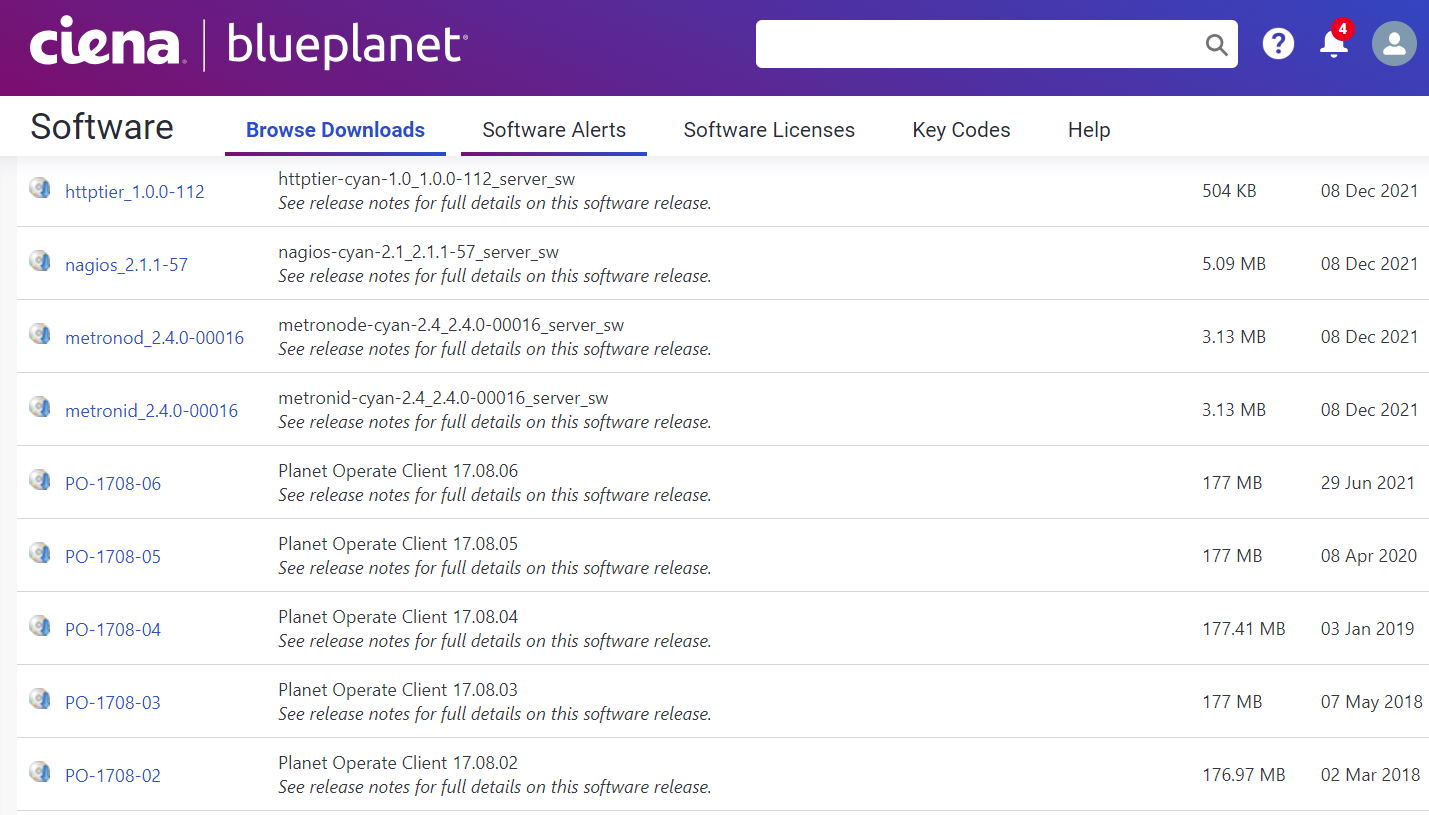The width and height of the screenshot is (1429, 815).
Task: Click the 02 Mar 2018 date
Action: (1371, 775)
